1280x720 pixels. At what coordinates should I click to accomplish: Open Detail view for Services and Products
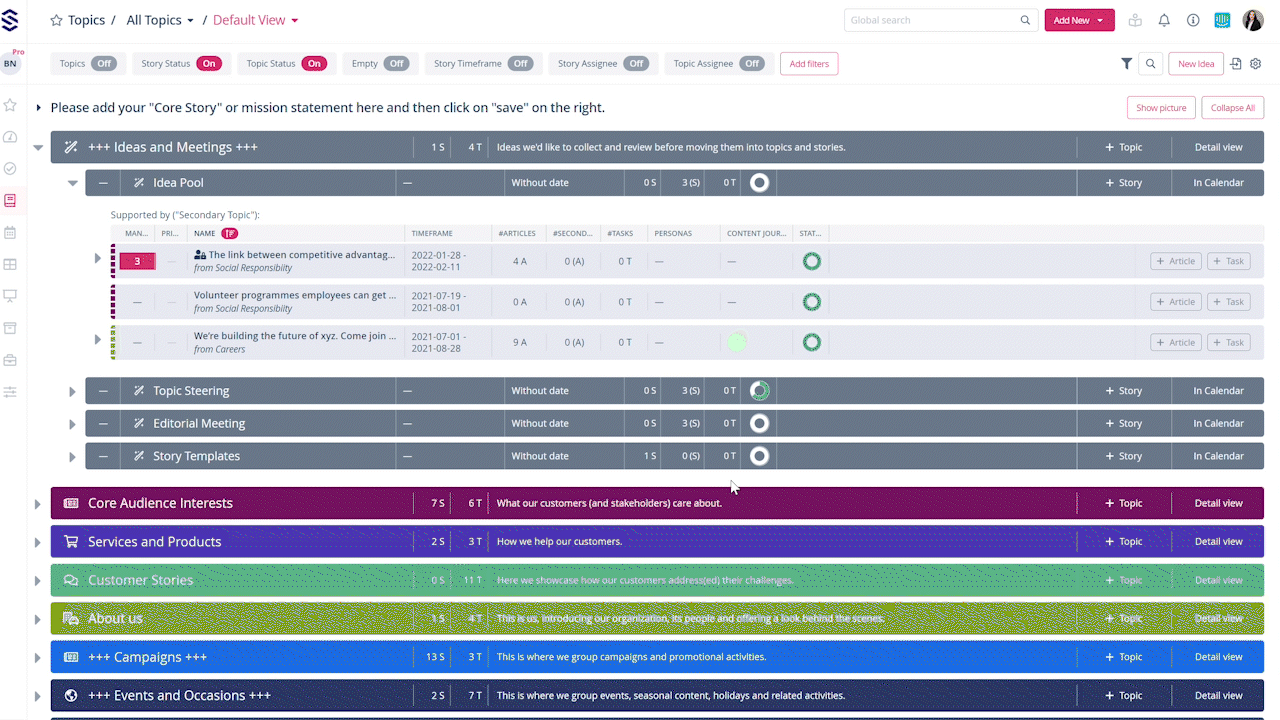1218,542
